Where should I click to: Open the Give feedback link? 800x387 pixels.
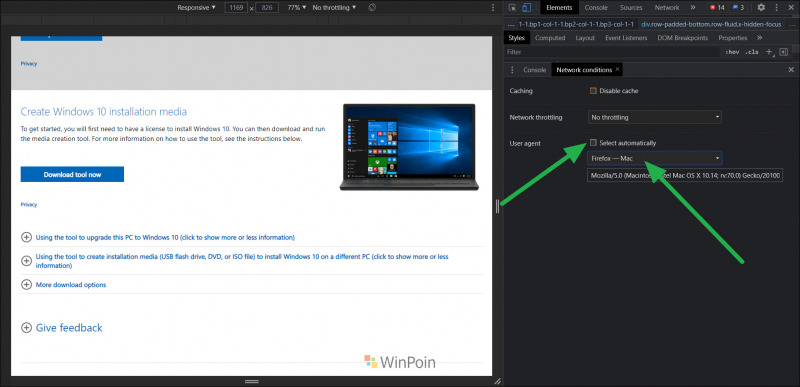(x=69, y=328)
